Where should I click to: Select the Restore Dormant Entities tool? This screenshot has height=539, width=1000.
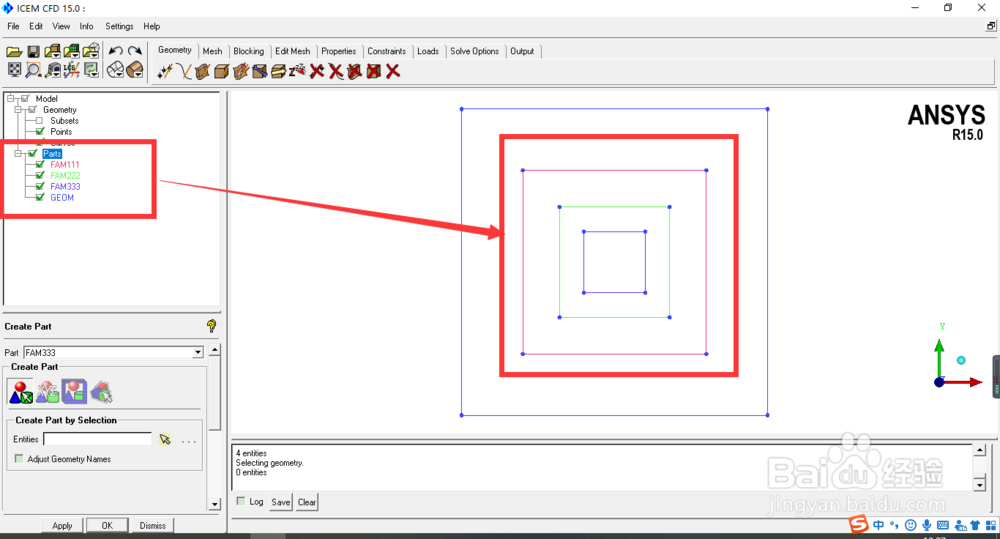pyautogui.click(x=297, y=71)
